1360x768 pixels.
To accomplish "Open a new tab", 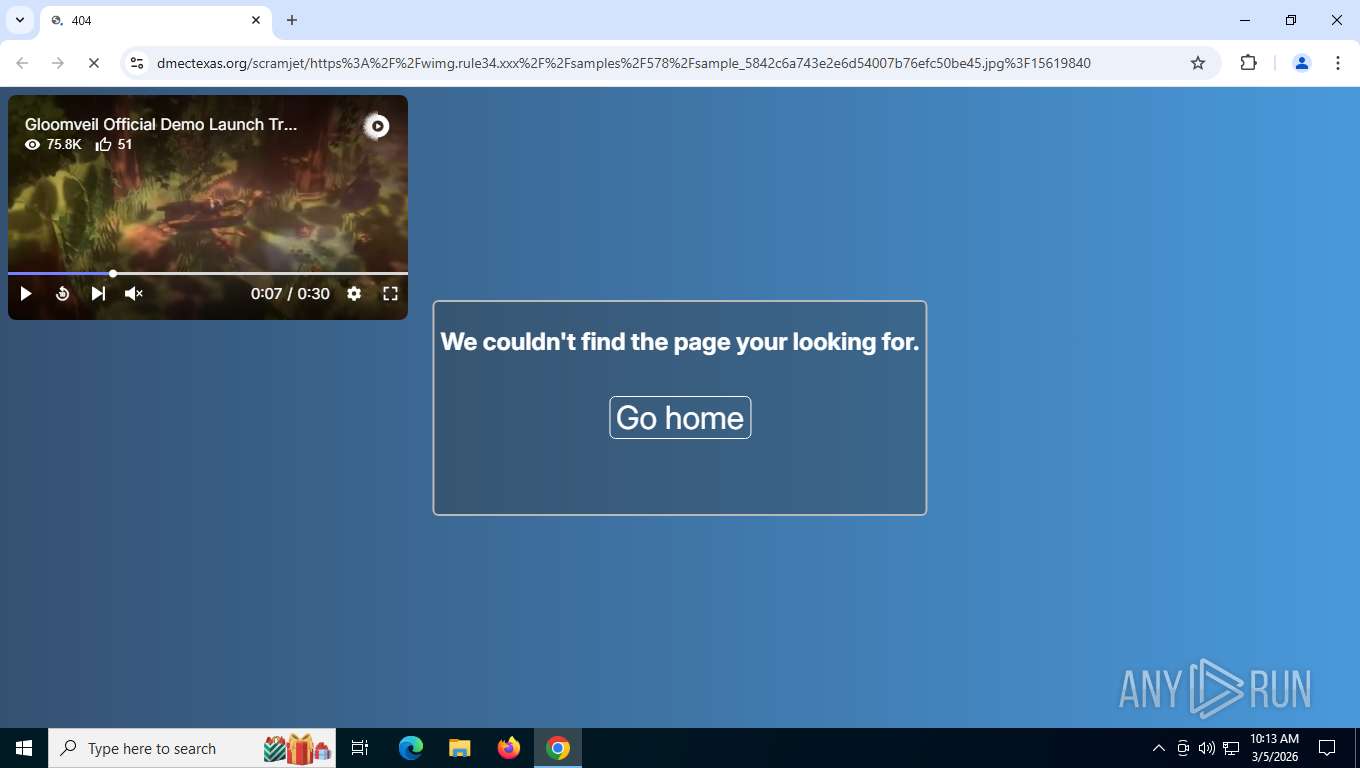I will click(x=292, y=20).
